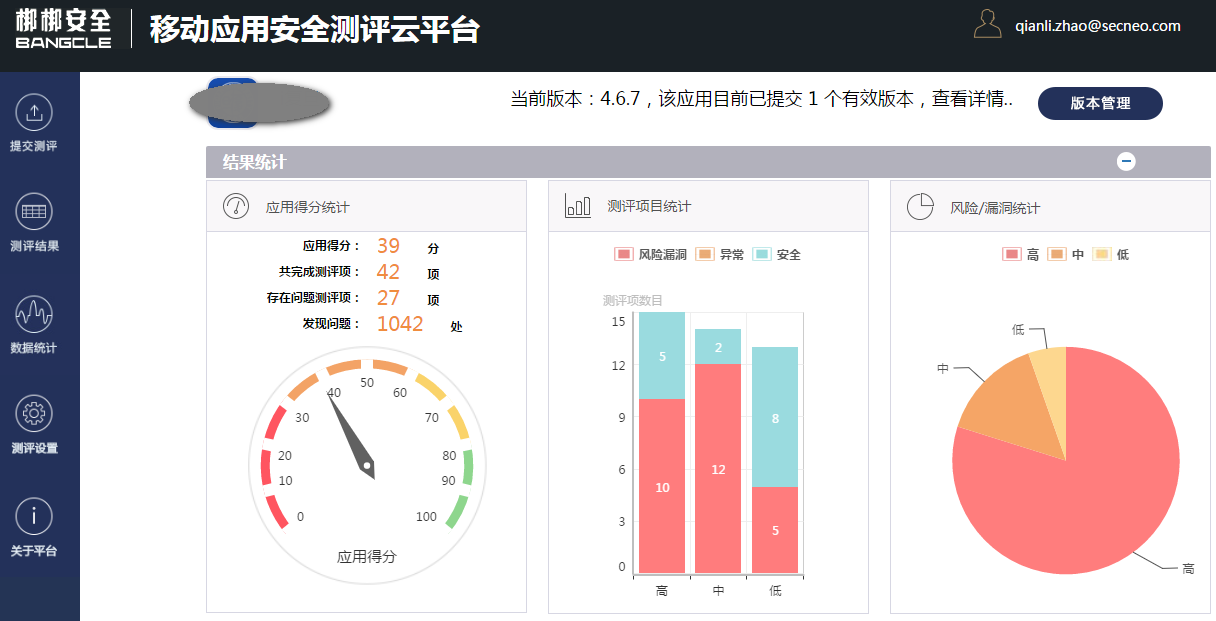The height and width of the screenshot is (621, 1216).
Task: Toggle 异常 series in bar chart legend
Action: (x=704, y=255)
